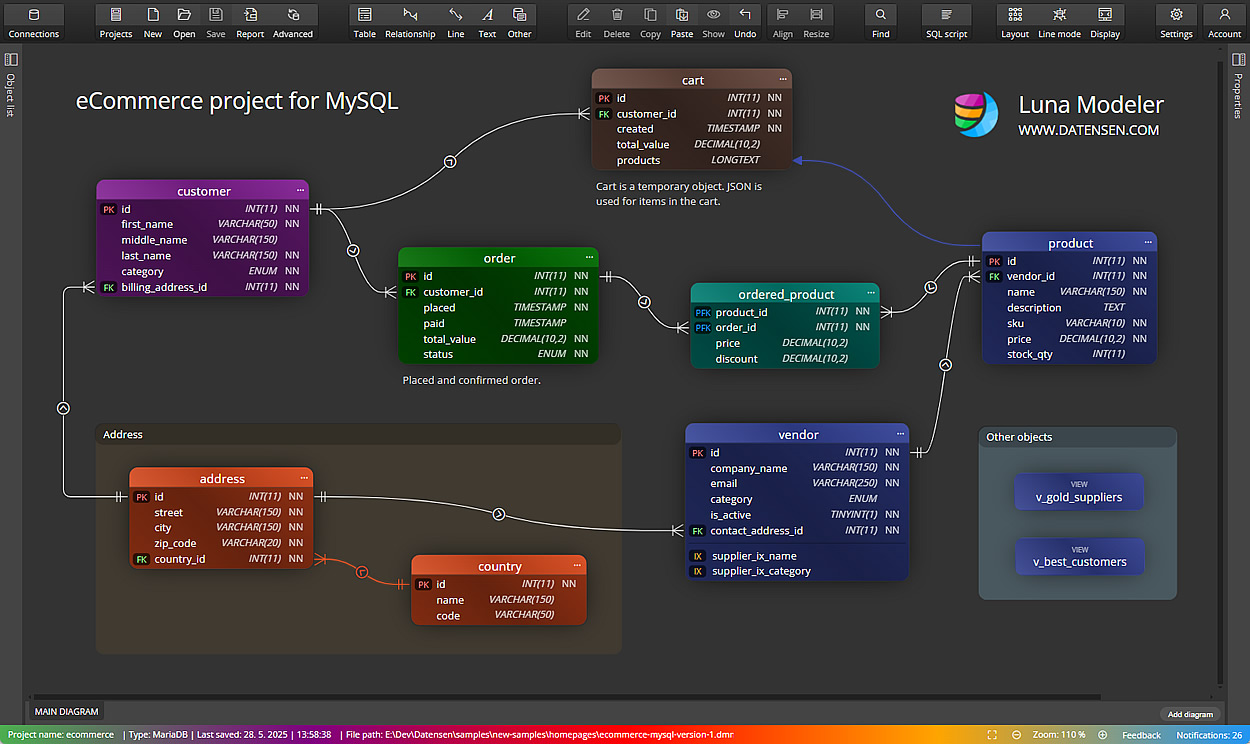
Task: Open the Display options
Action: [1105, 22]
